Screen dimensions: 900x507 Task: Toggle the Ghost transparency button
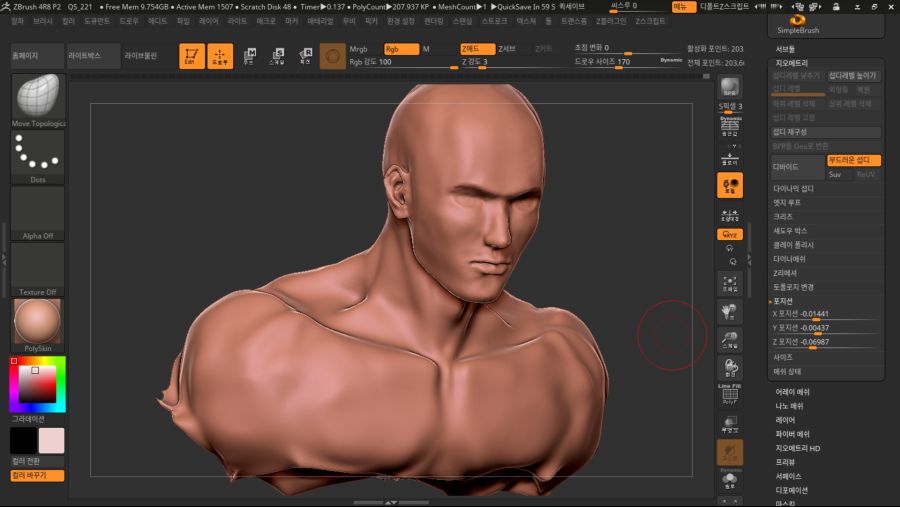click(730, 453)
